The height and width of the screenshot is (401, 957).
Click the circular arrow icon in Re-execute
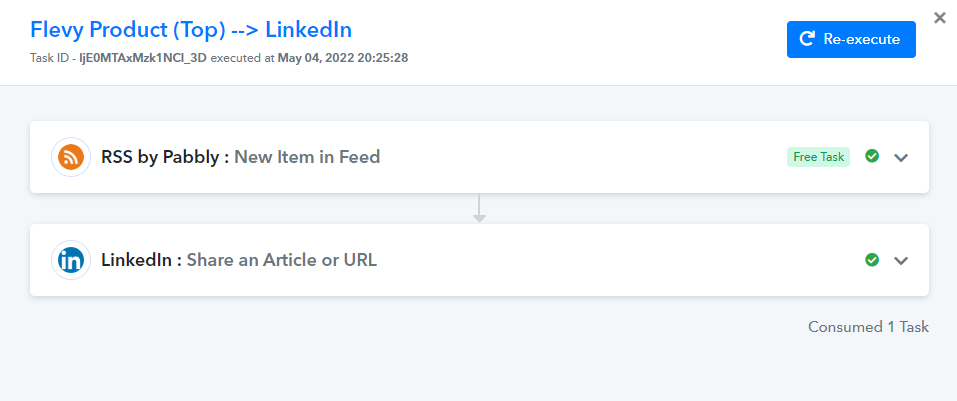[x=807, y=39]
